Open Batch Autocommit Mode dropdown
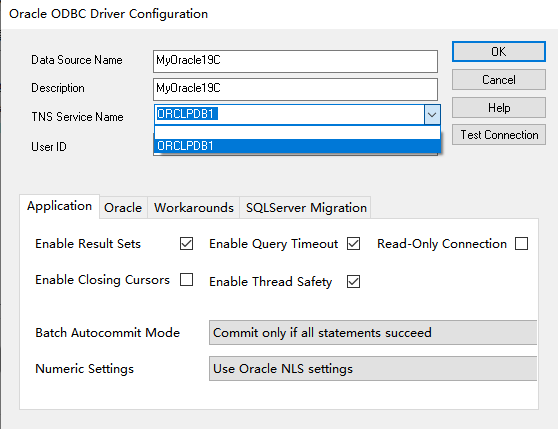Viewport: 558px width, 429px height. coord(373,333)
